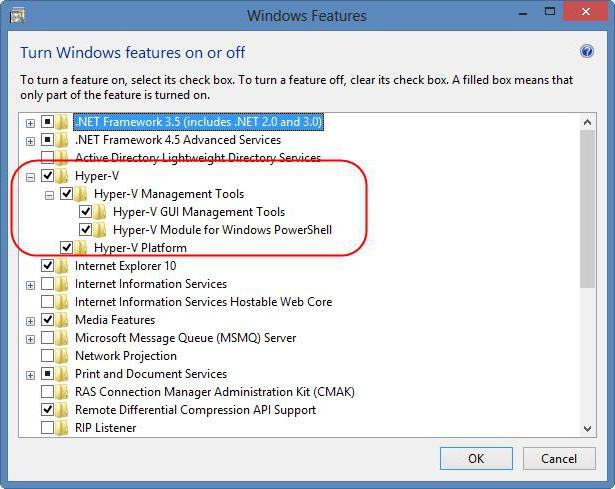Enable the Network Projection checkbox
The image size is (615, 489).
point(48,356)
